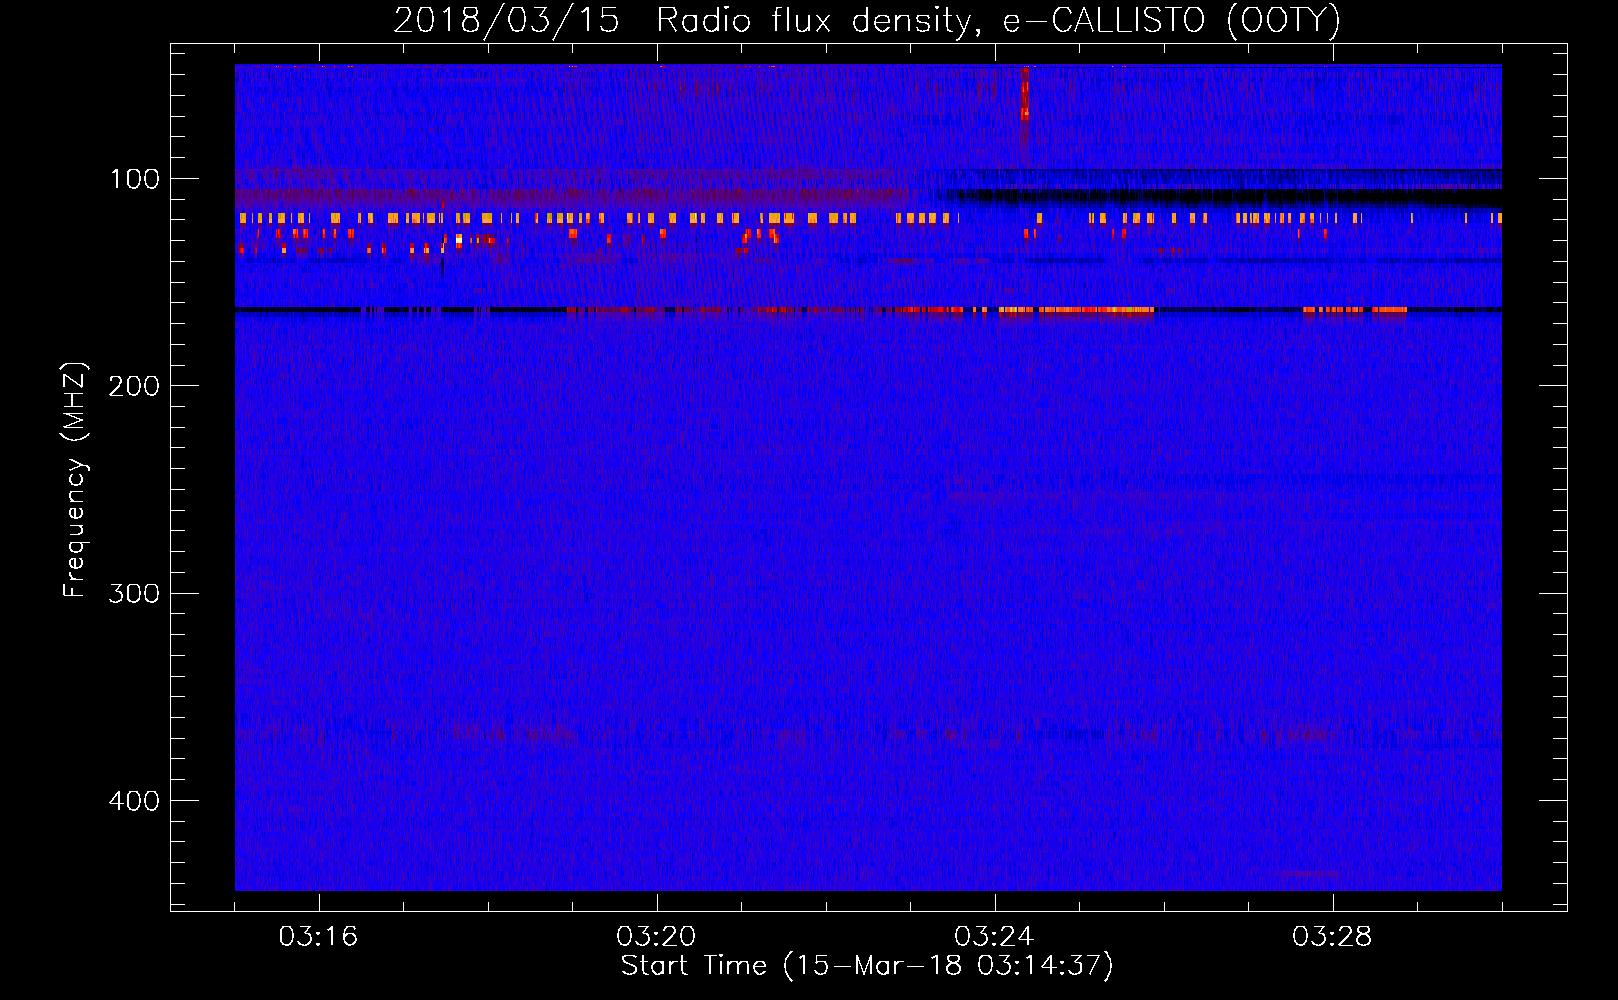Click the "03:28" time tick label
Image resolution: width=1618 pixels, height=1000 pixels.
pos(1332,937)
